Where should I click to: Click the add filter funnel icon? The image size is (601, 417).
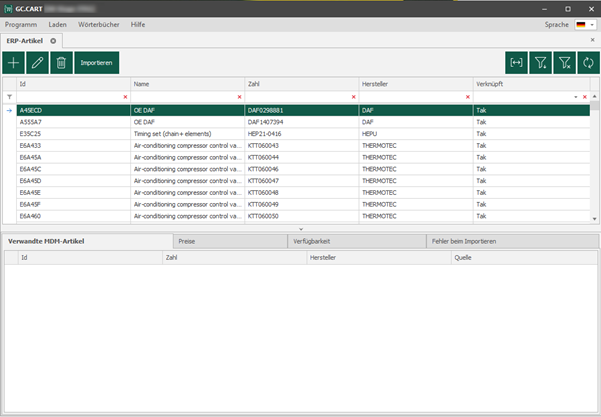point(540,62)
